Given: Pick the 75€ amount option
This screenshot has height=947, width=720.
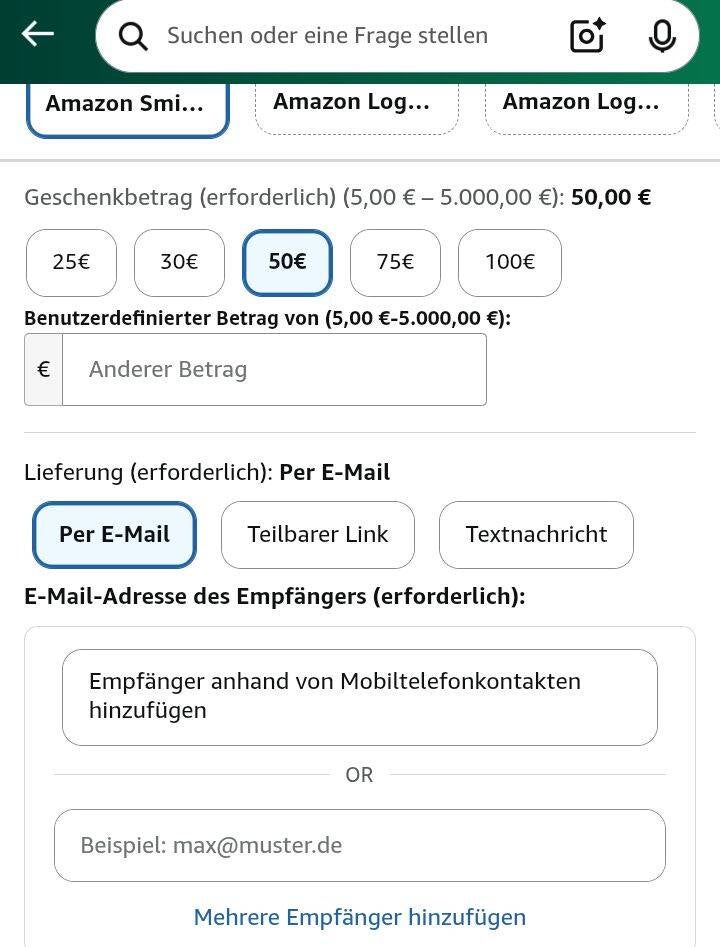Looking at the screenshot, I should [395, 262].
